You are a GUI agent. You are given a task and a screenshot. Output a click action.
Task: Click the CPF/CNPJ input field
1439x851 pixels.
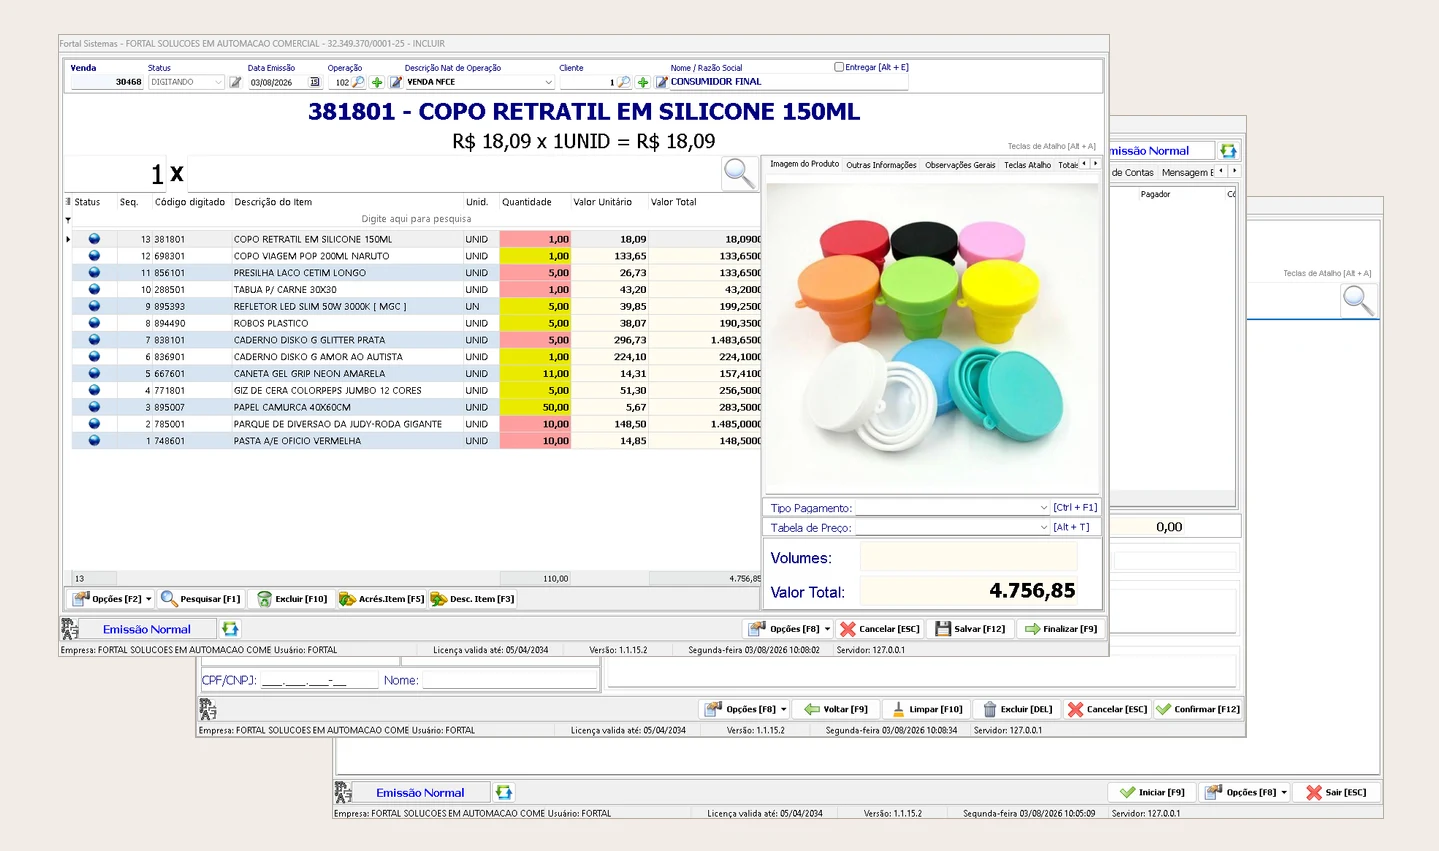(318, 680)
